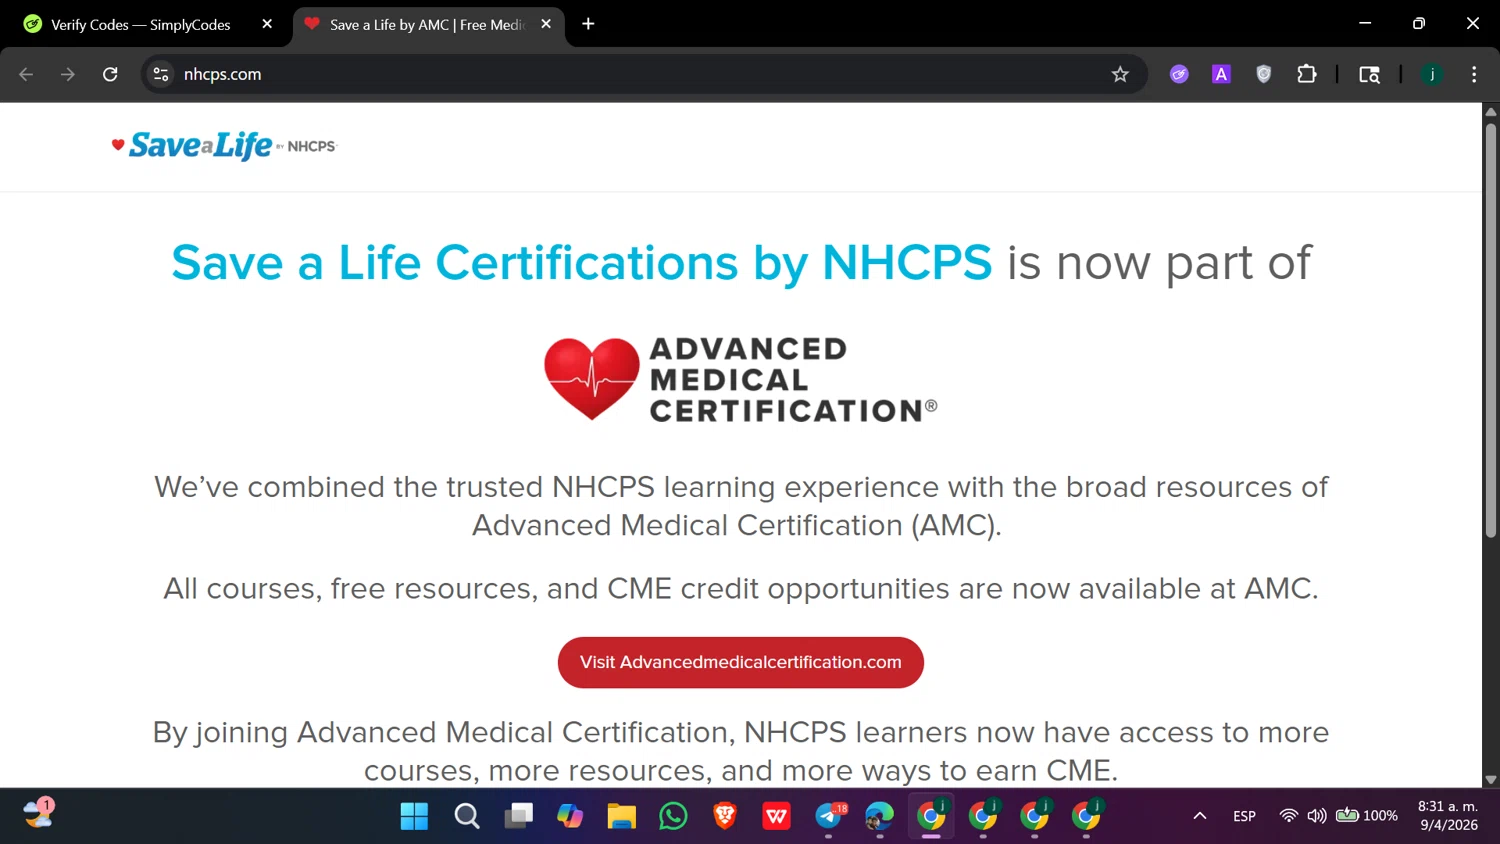Change the ESP input language

pyautogui.click(x=1244, y=816)
